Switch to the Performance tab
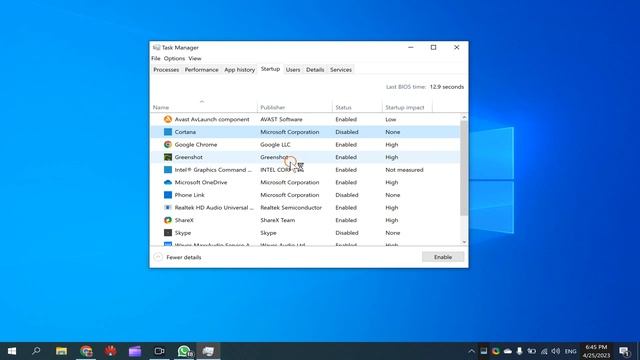The height and width of the screenshot is (360, 640). tap(202, 70)
